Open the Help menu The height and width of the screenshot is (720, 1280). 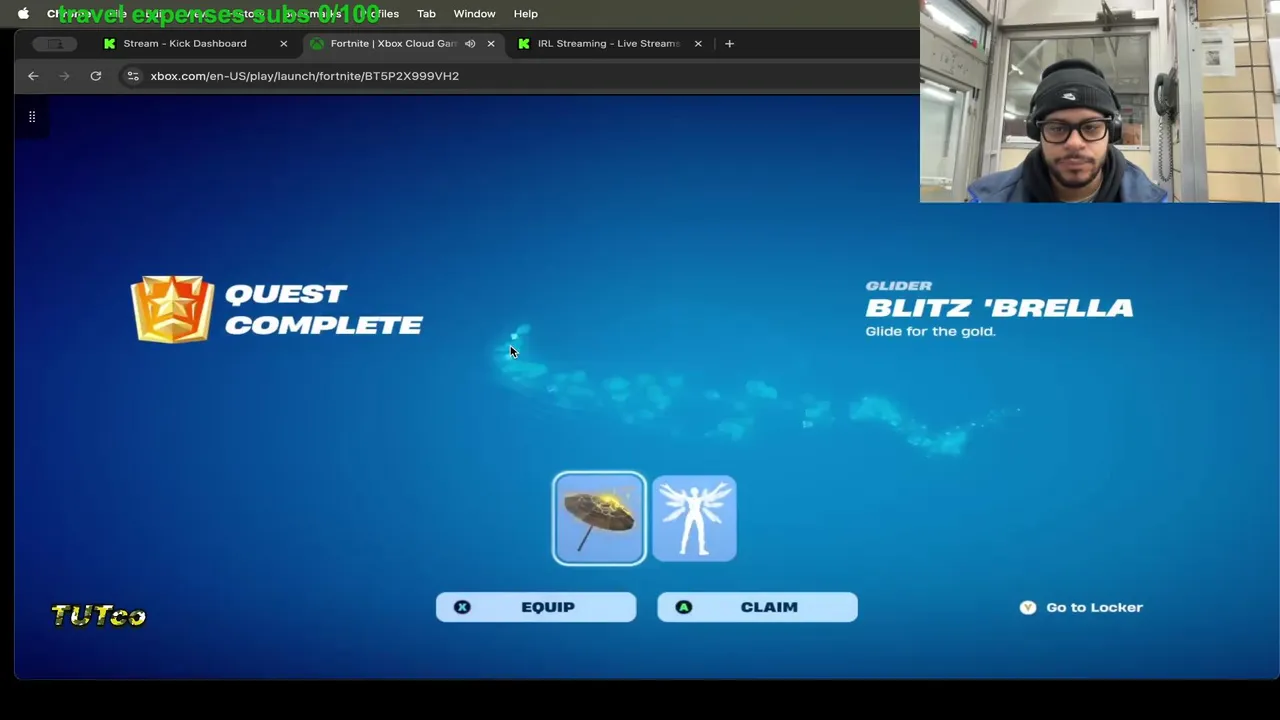[x=526, y=14]
